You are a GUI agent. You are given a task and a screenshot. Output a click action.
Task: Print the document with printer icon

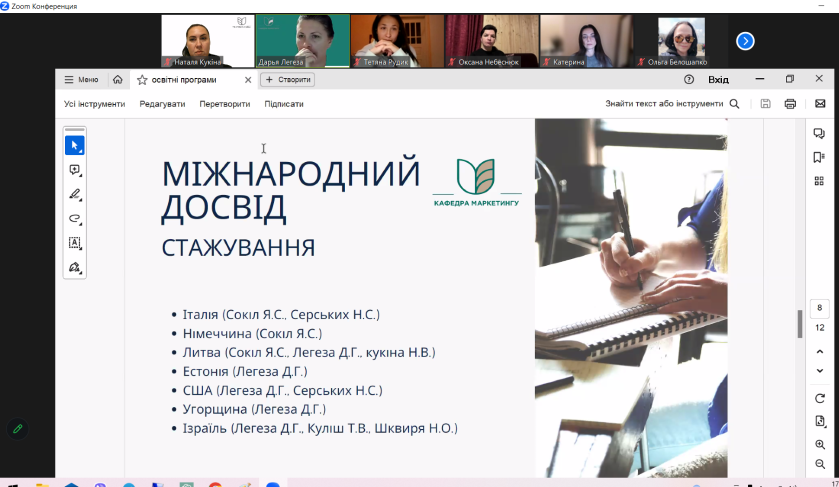790,103
